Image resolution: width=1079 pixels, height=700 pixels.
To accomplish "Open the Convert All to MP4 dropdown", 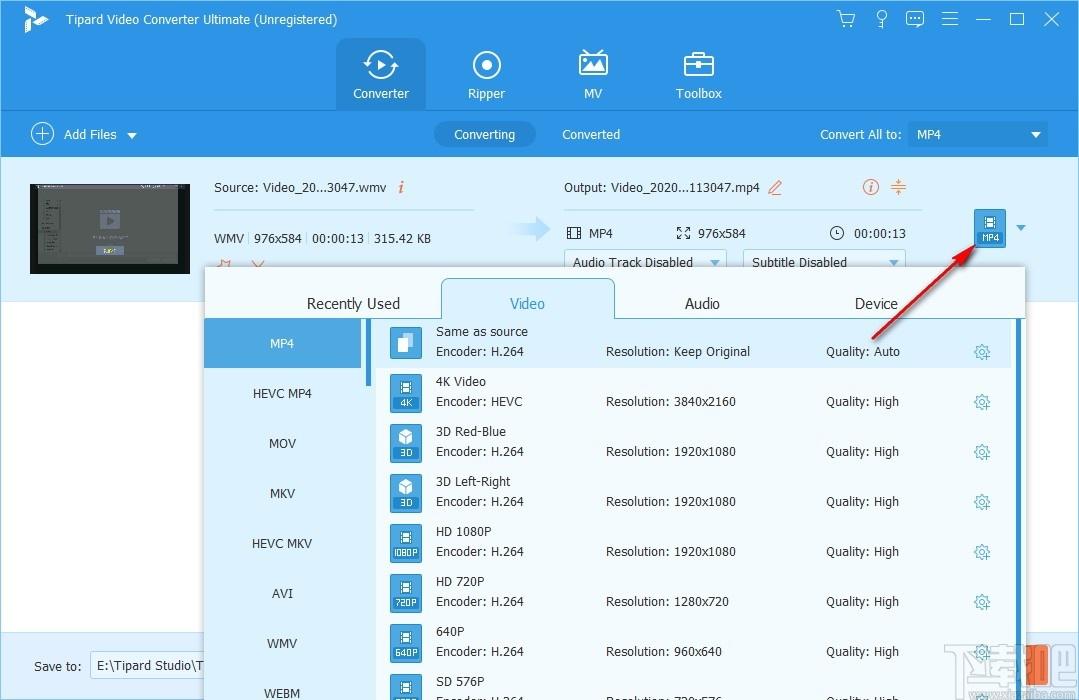I will pyautogui.click(x=978, y=134).
